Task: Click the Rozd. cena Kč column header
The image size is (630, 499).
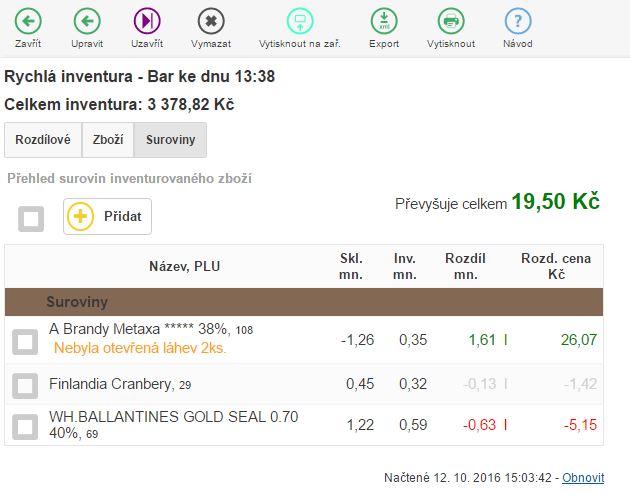Action: coord(556,266)
